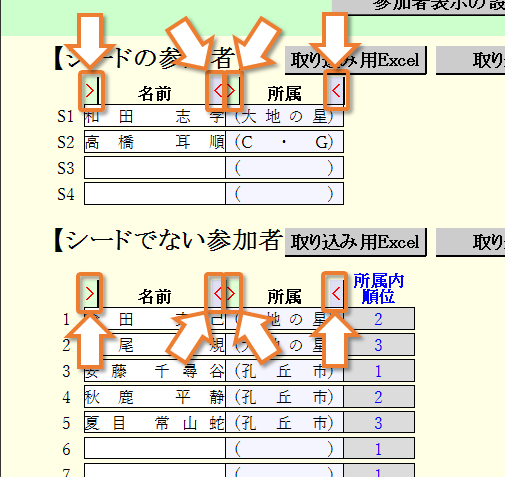505x477 pixels.
Task: Select S1 name field 和田 志学
Action: tap(155, 116)
